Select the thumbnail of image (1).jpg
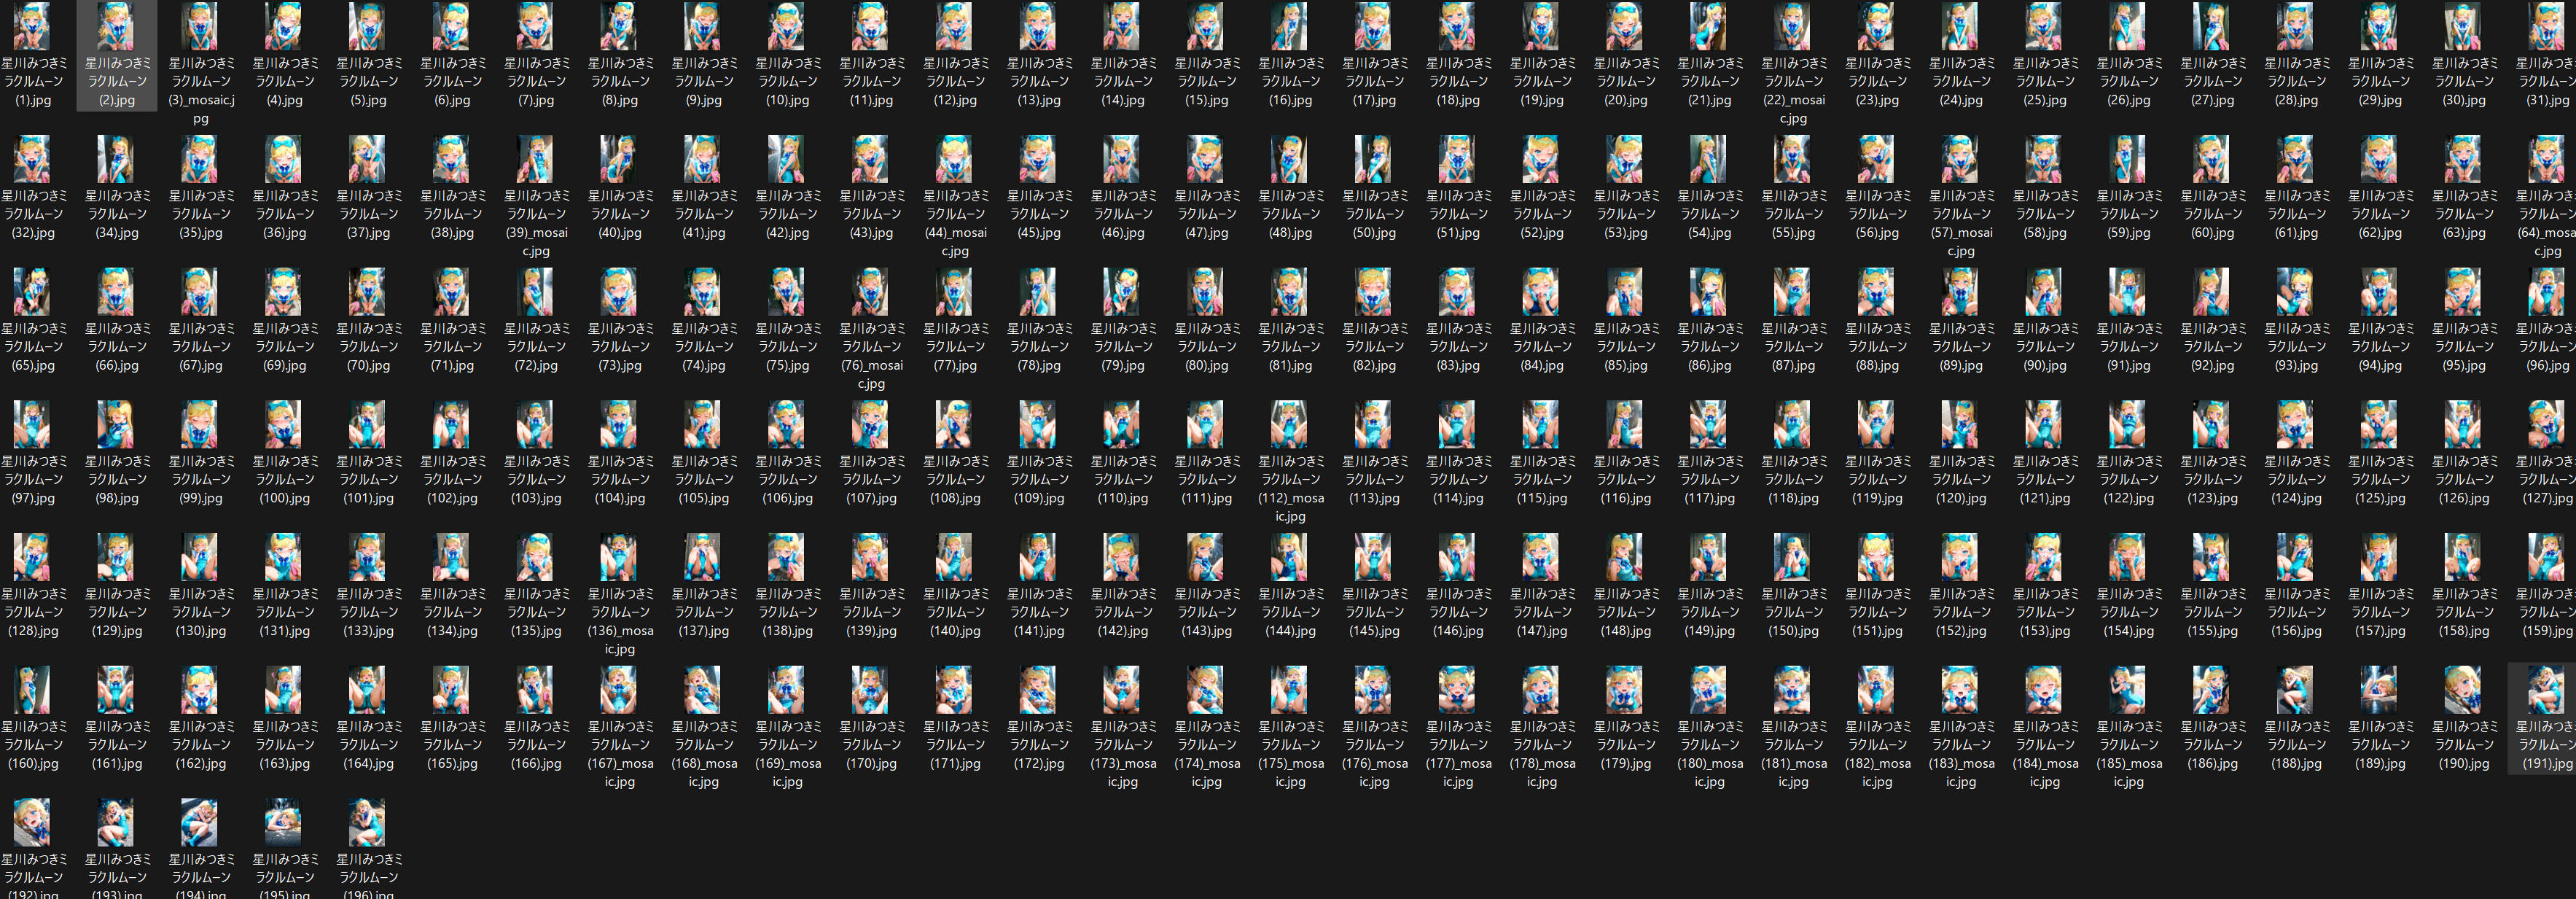The image size is (2576, 899). click(33, 26)
